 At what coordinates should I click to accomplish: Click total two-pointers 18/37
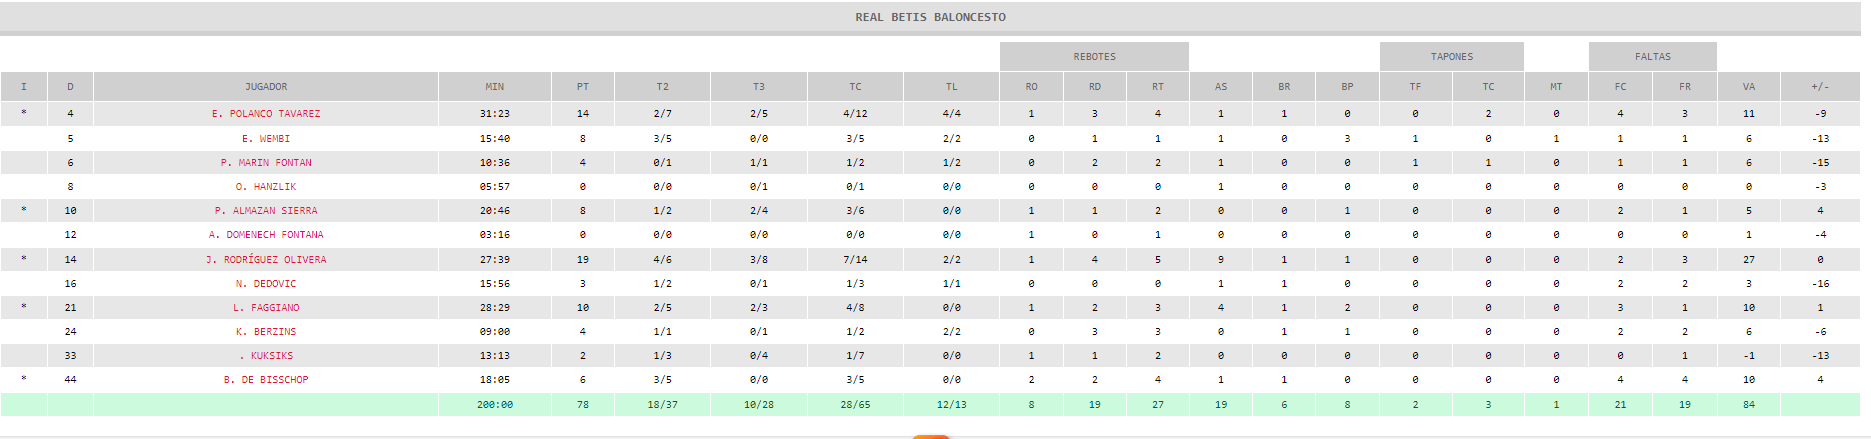tap(663, 405)
